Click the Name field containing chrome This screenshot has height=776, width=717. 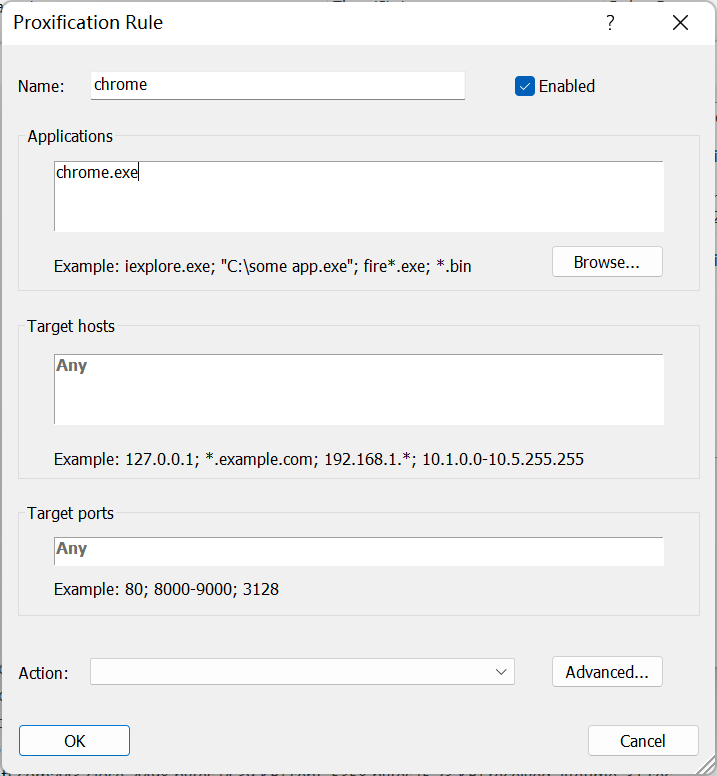278,85
